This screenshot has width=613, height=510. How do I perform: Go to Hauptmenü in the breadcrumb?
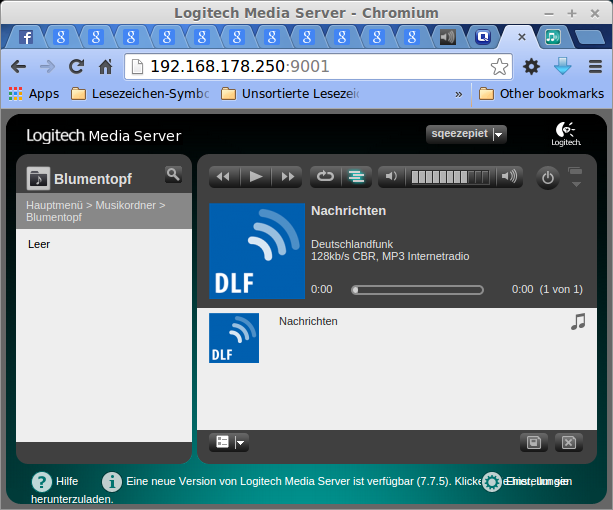pos(55,204)
